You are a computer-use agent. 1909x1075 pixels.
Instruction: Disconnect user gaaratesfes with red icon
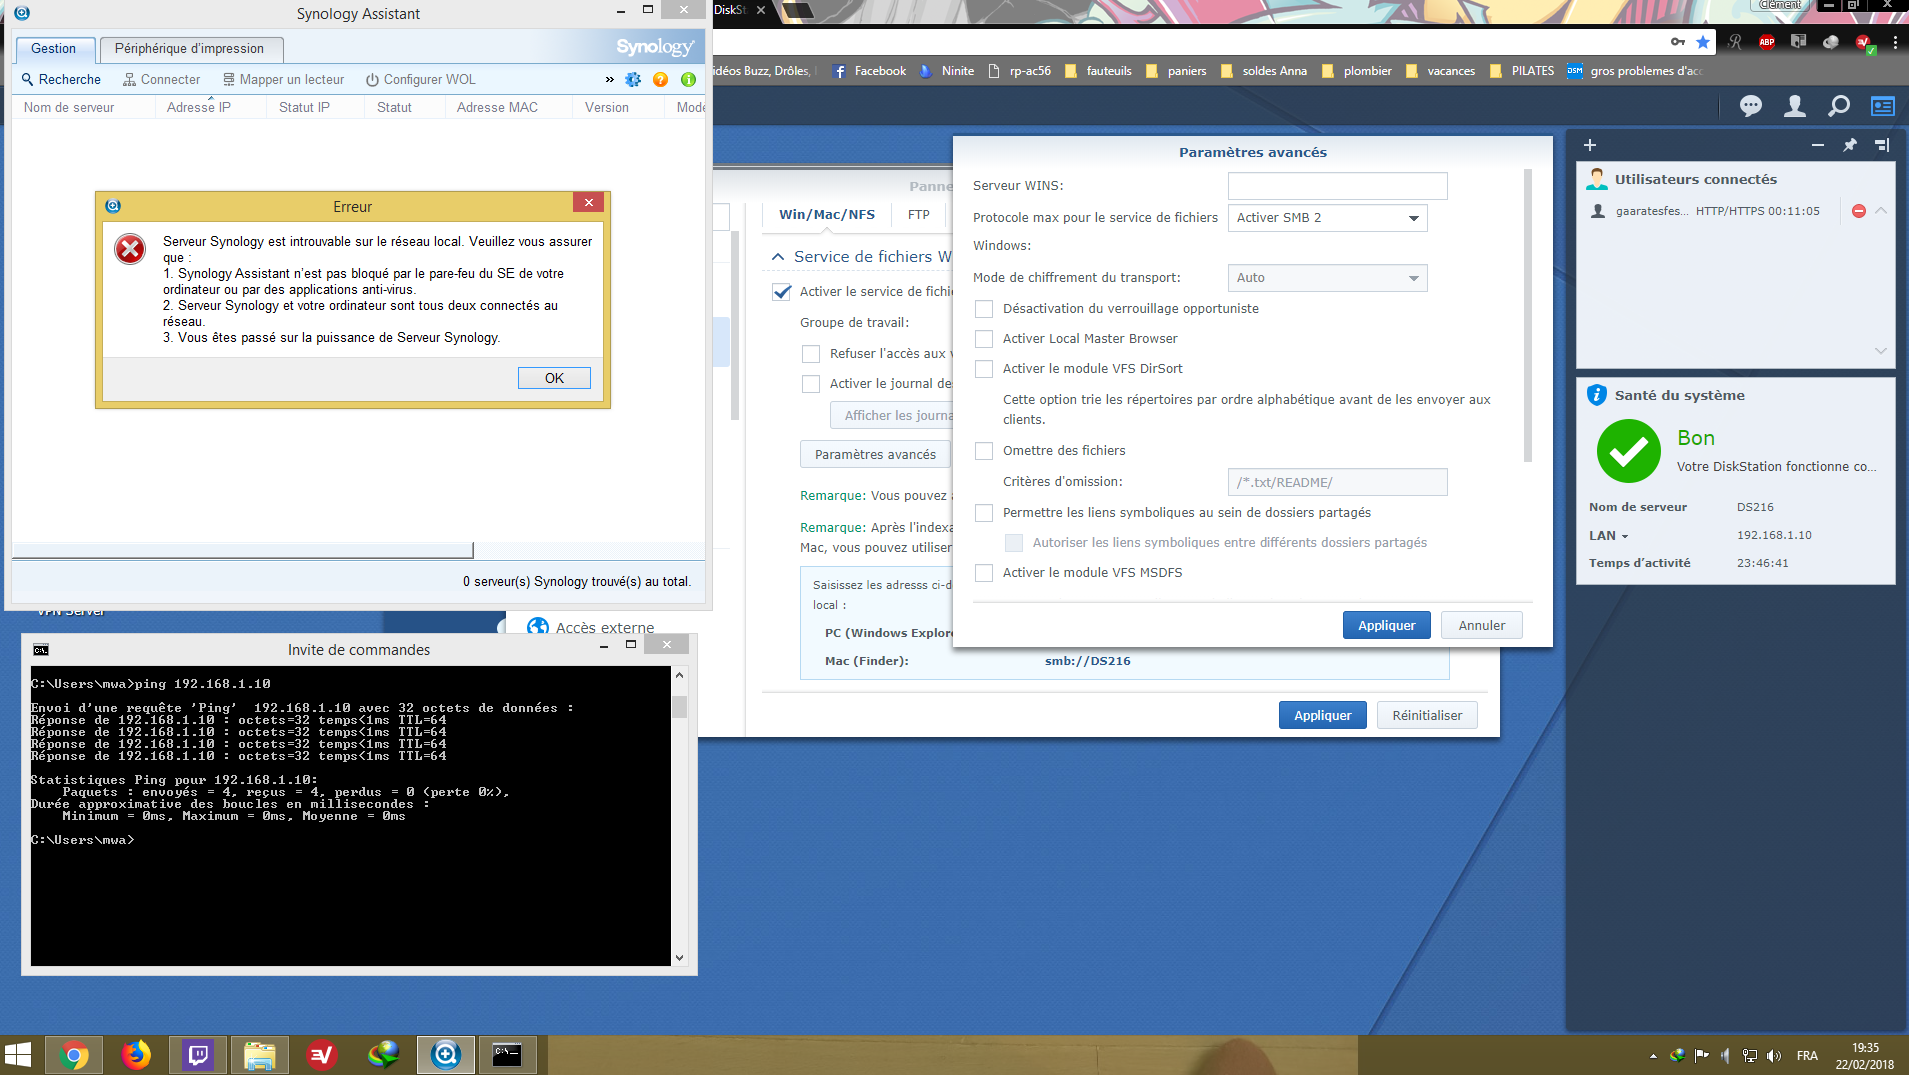[x=1858, y=211]
